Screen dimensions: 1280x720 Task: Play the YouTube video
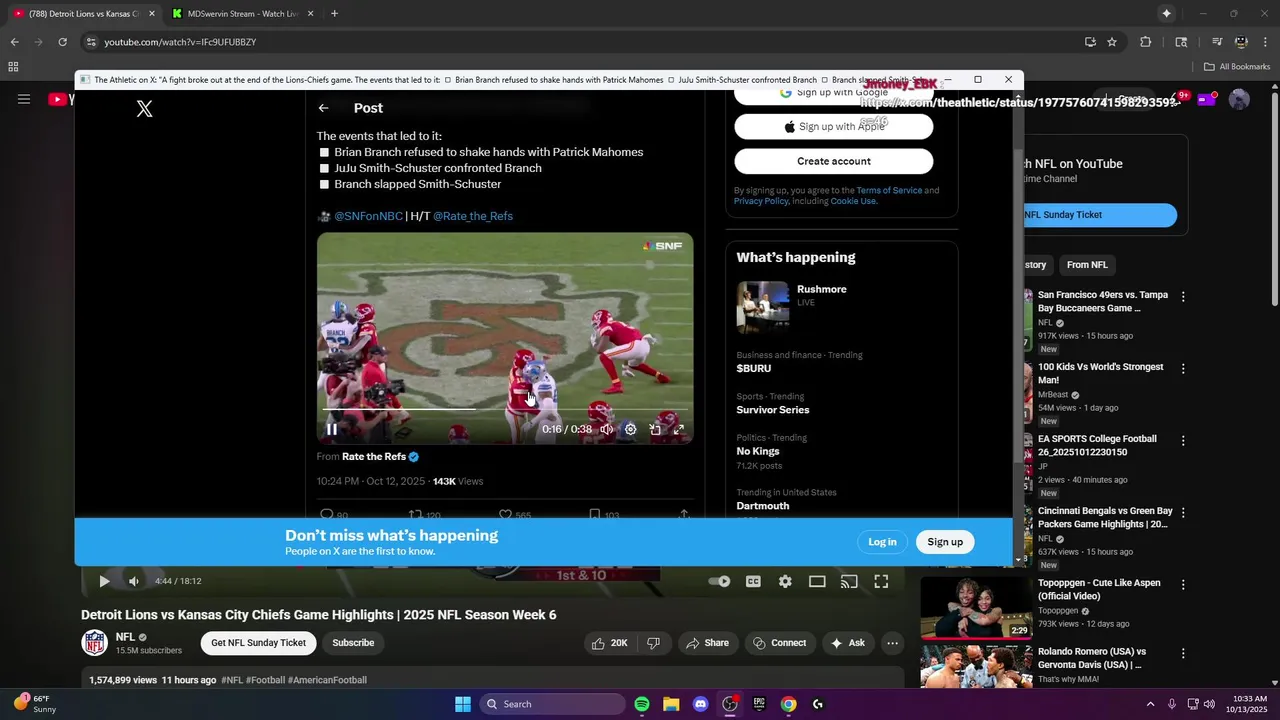[x=104, y=581]
